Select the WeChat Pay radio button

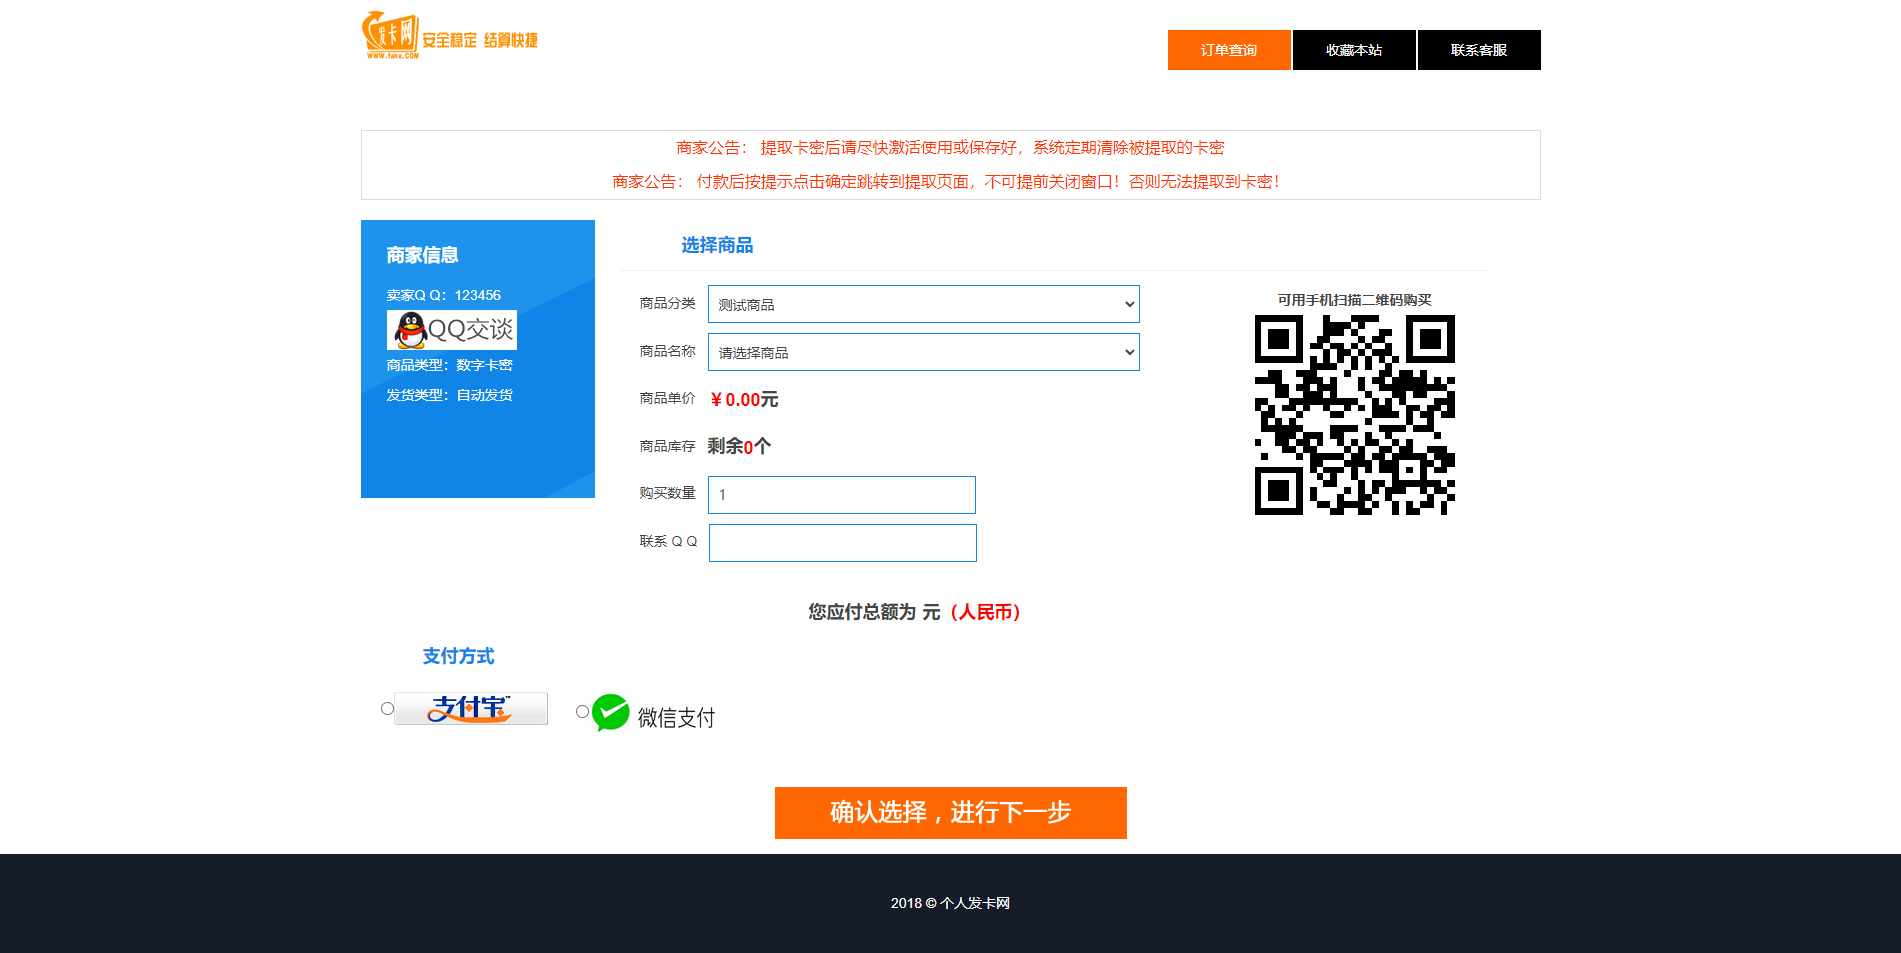pos(583,711)
